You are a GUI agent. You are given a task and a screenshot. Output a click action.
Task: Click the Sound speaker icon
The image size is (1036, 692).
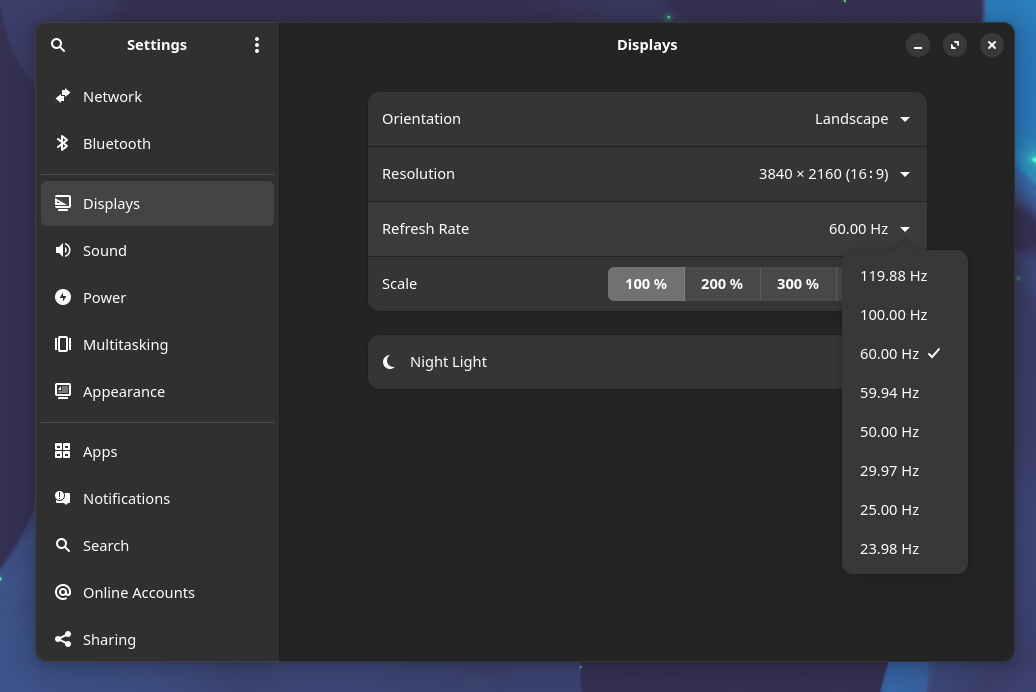[63, 250]
